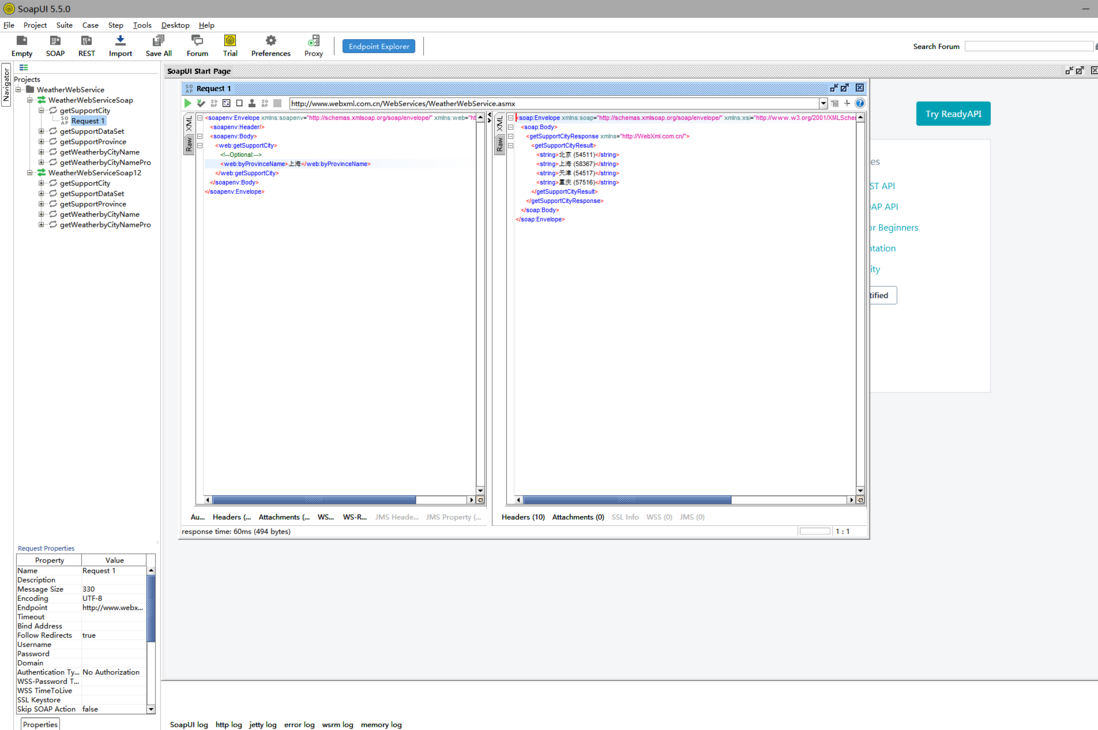Click the empty-square icon in request toolbar

click(x=239, y=103)
